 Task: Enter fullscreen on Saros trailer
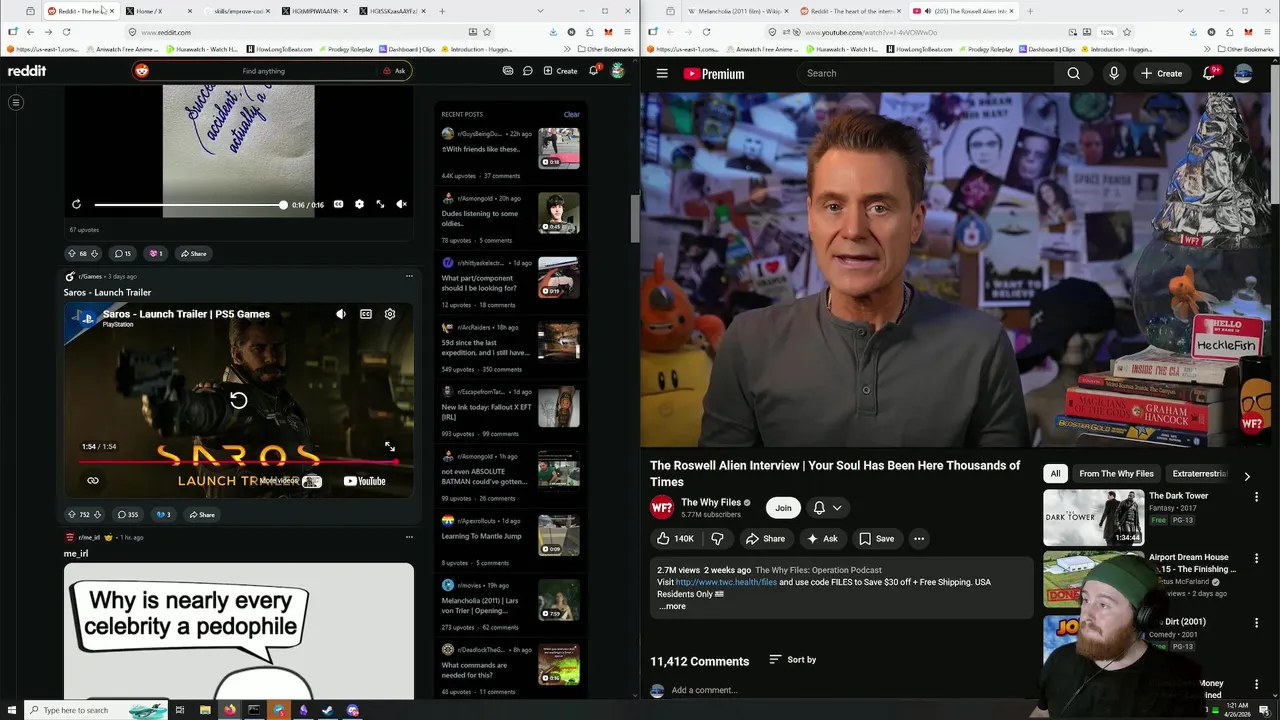390,447
